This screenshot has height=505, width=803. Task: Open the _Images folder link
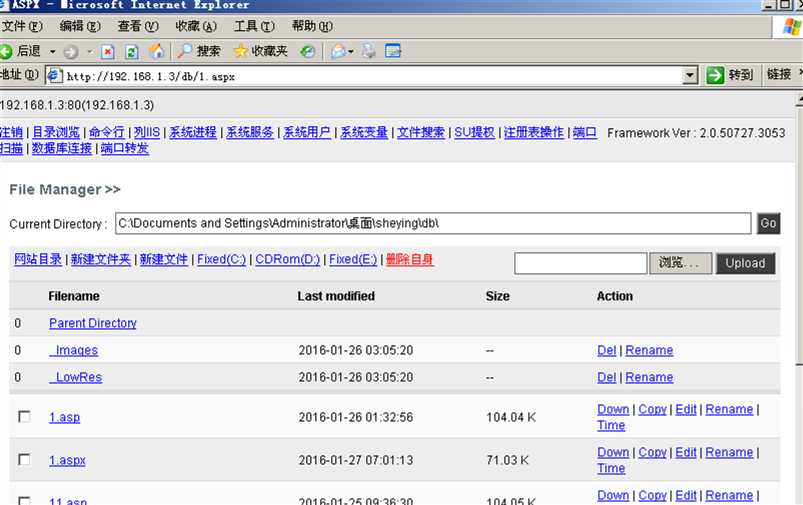pyautogui.click(x=74, y=350)
